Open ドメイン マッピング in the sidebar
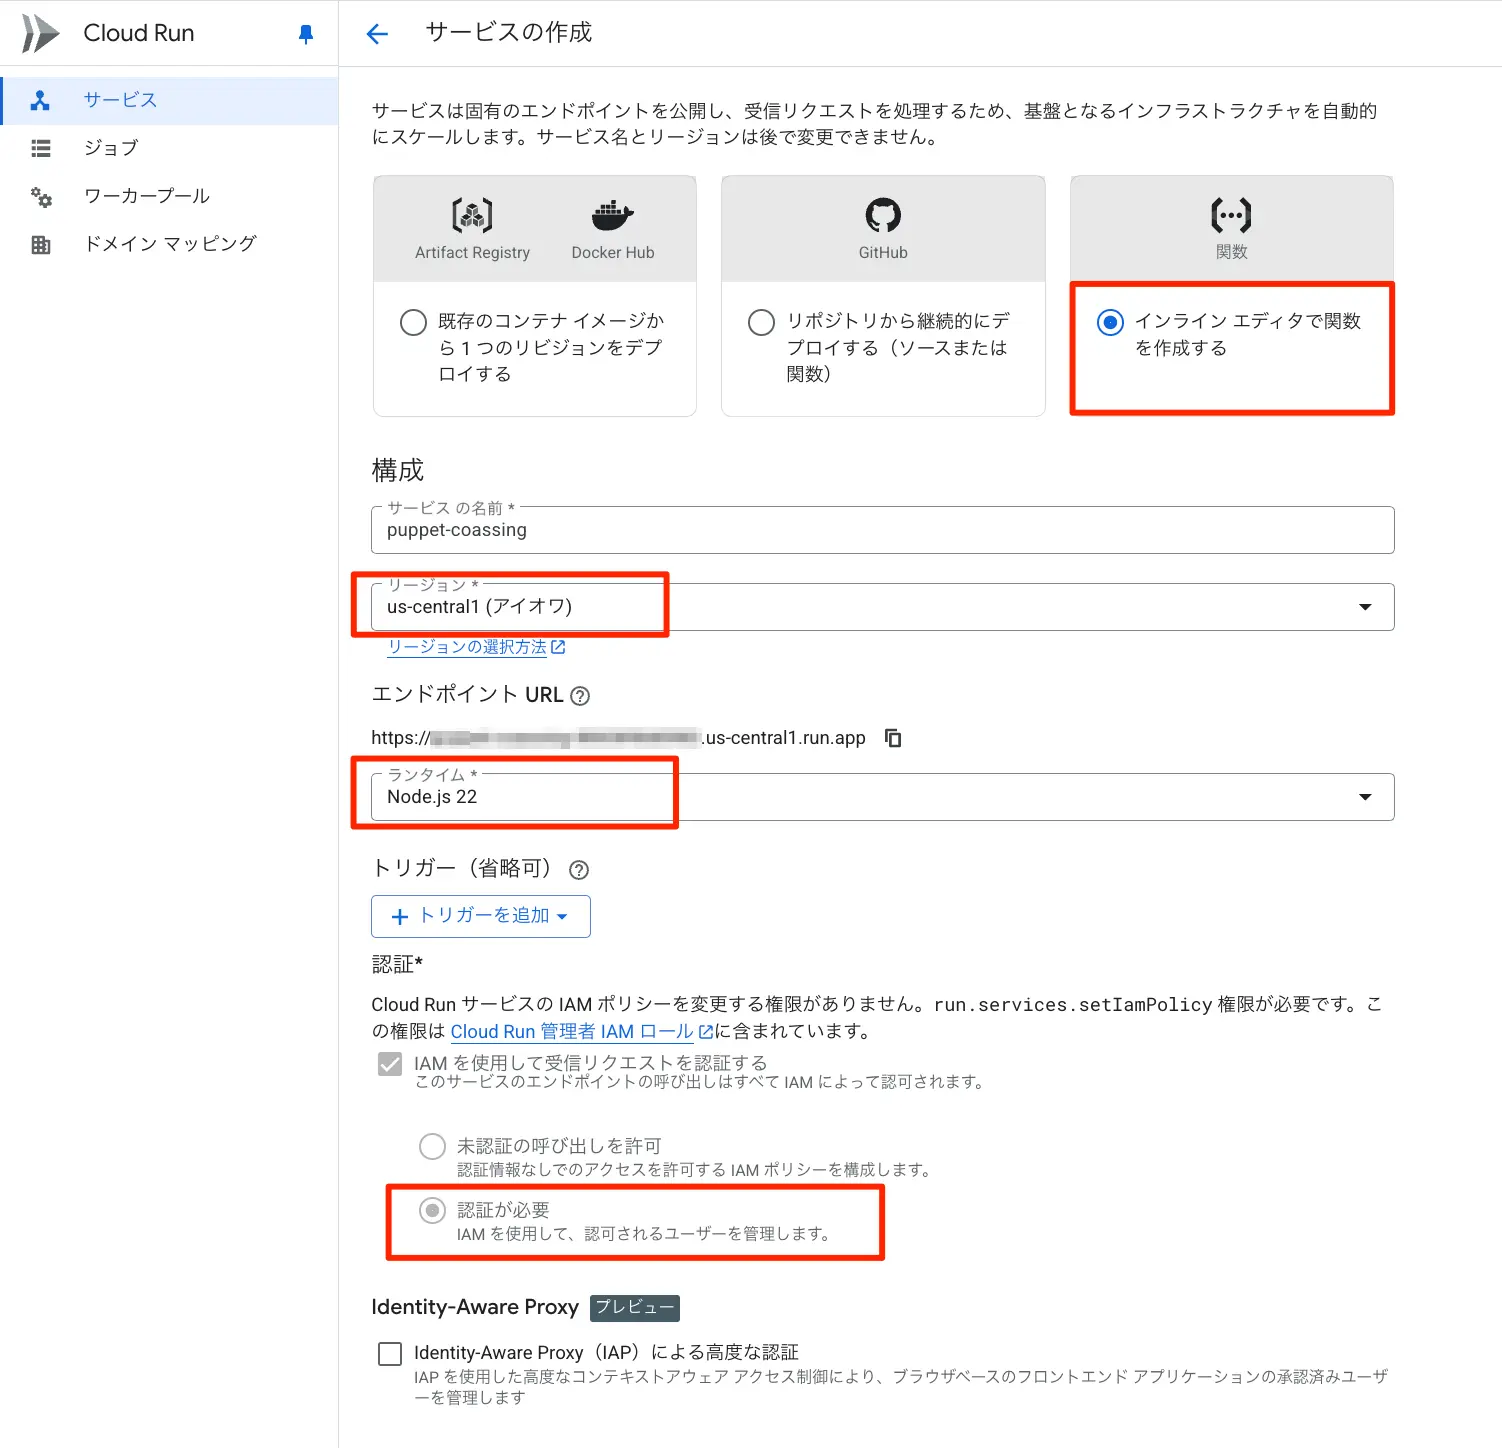Screen dimensions: 1502x1448 pyautogui.click(x=169, y=244)
